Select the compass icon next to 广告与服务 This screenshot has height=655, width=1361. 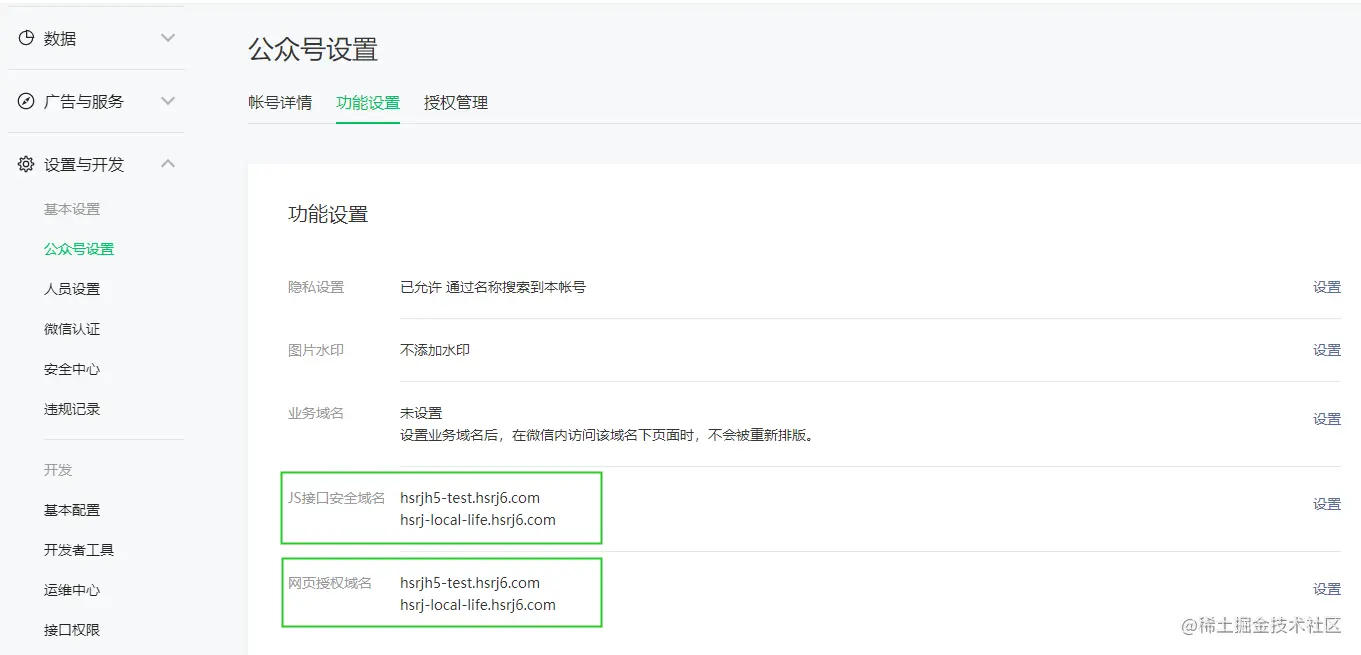coord(25,100)
